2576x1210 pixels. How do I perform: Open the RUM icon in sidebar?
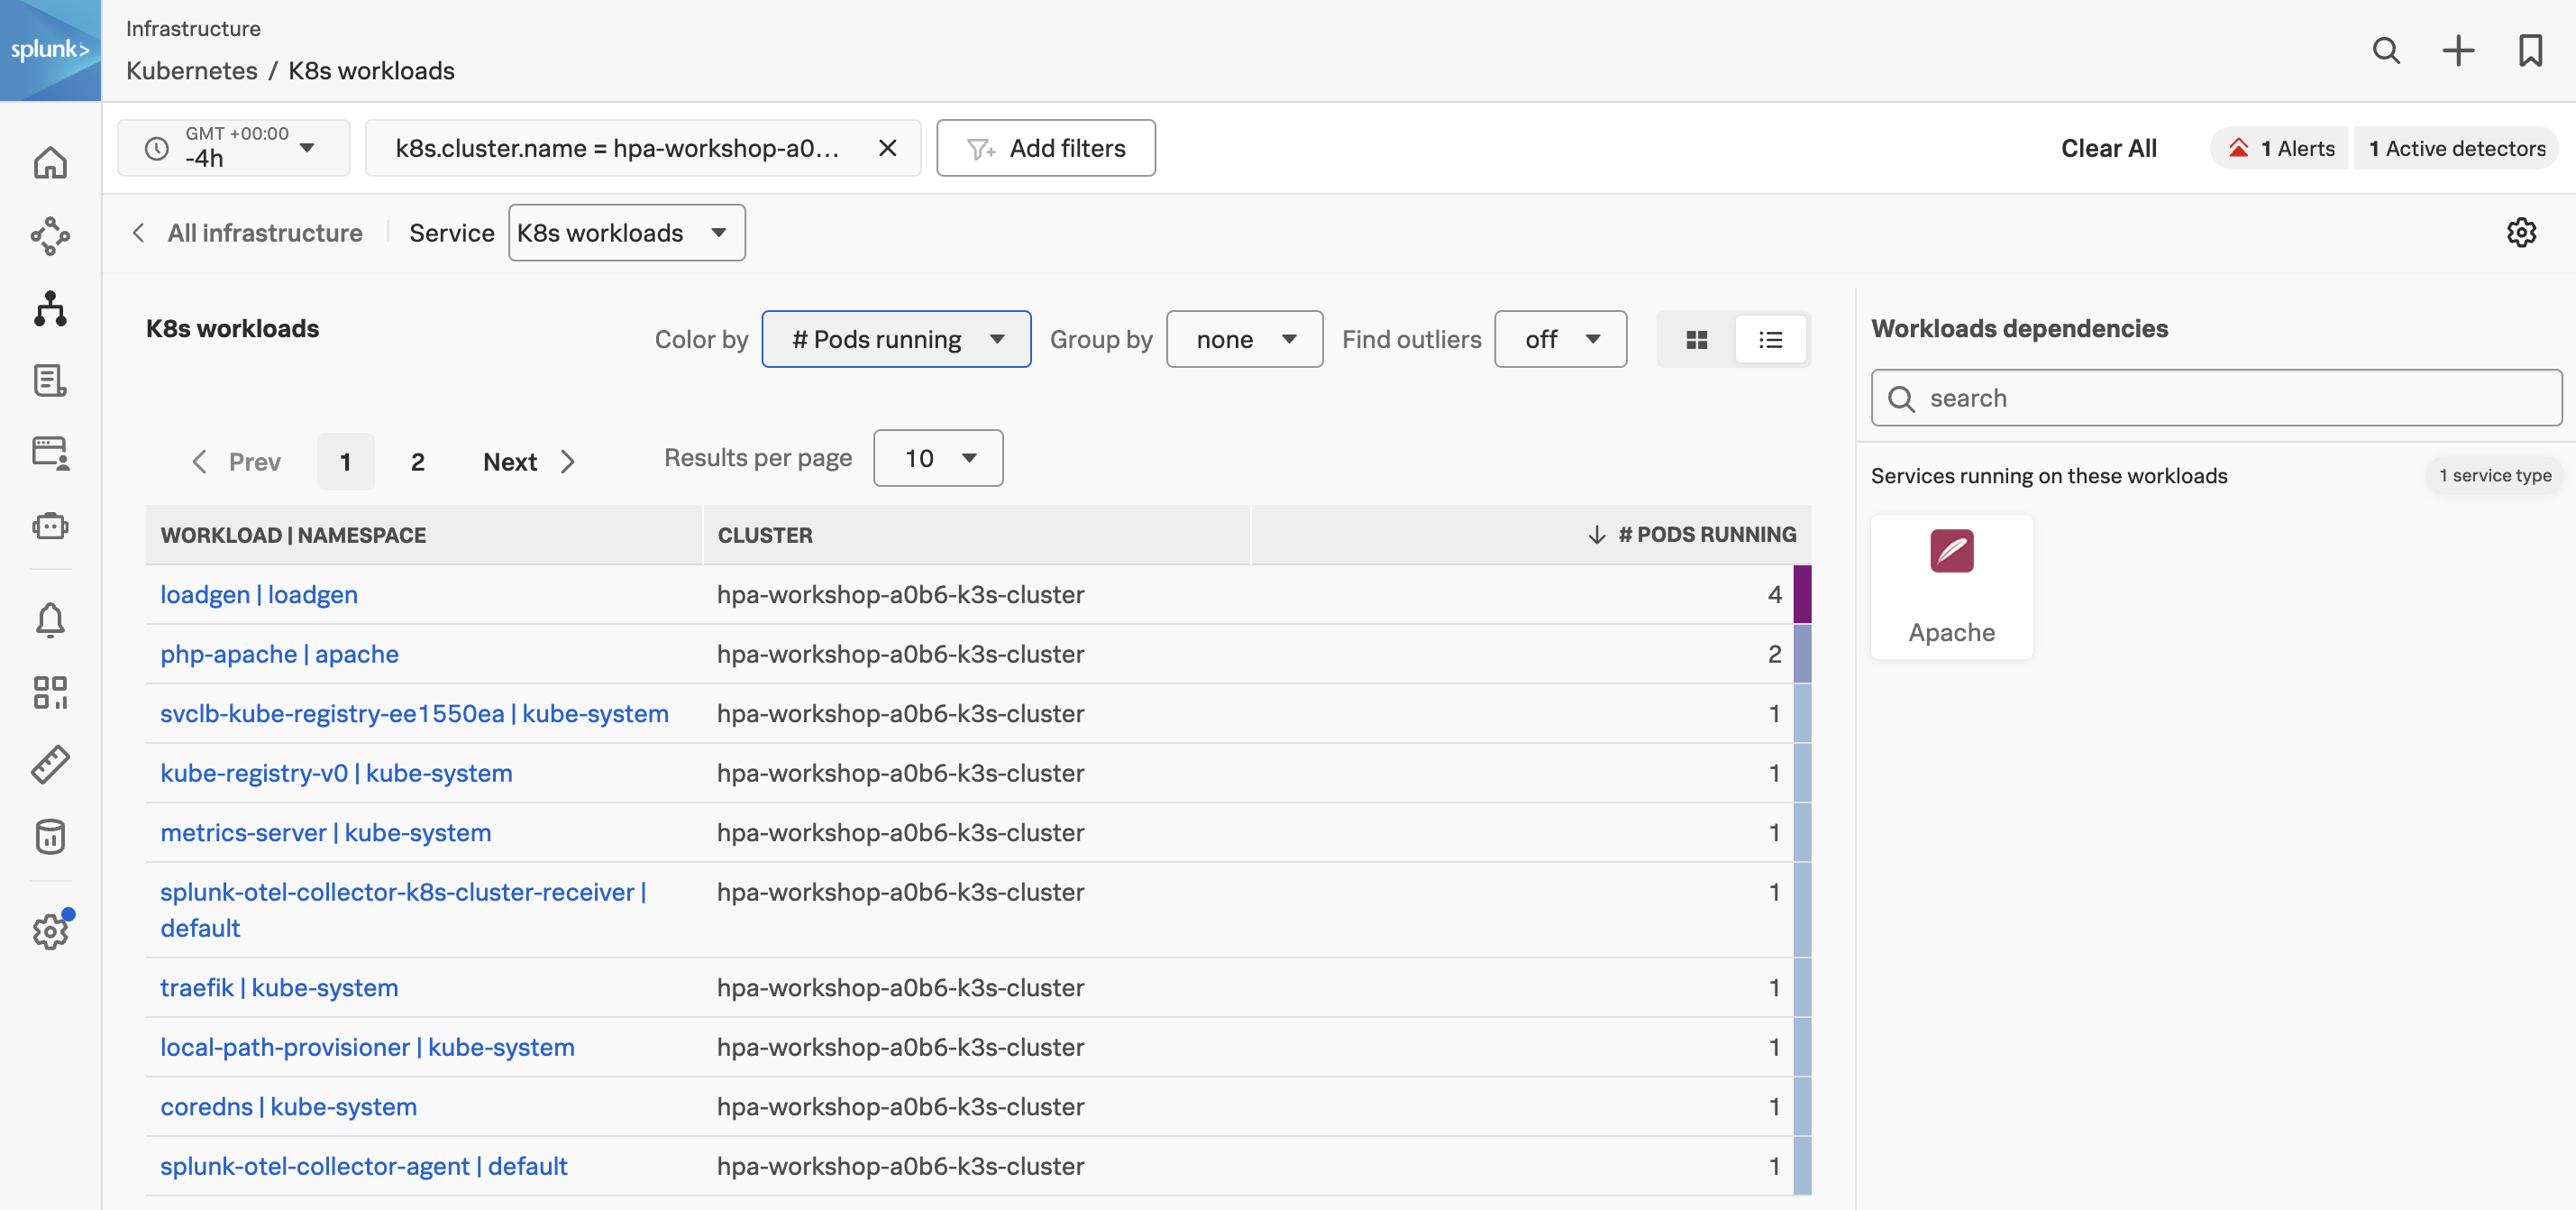[x=50, y=453]
